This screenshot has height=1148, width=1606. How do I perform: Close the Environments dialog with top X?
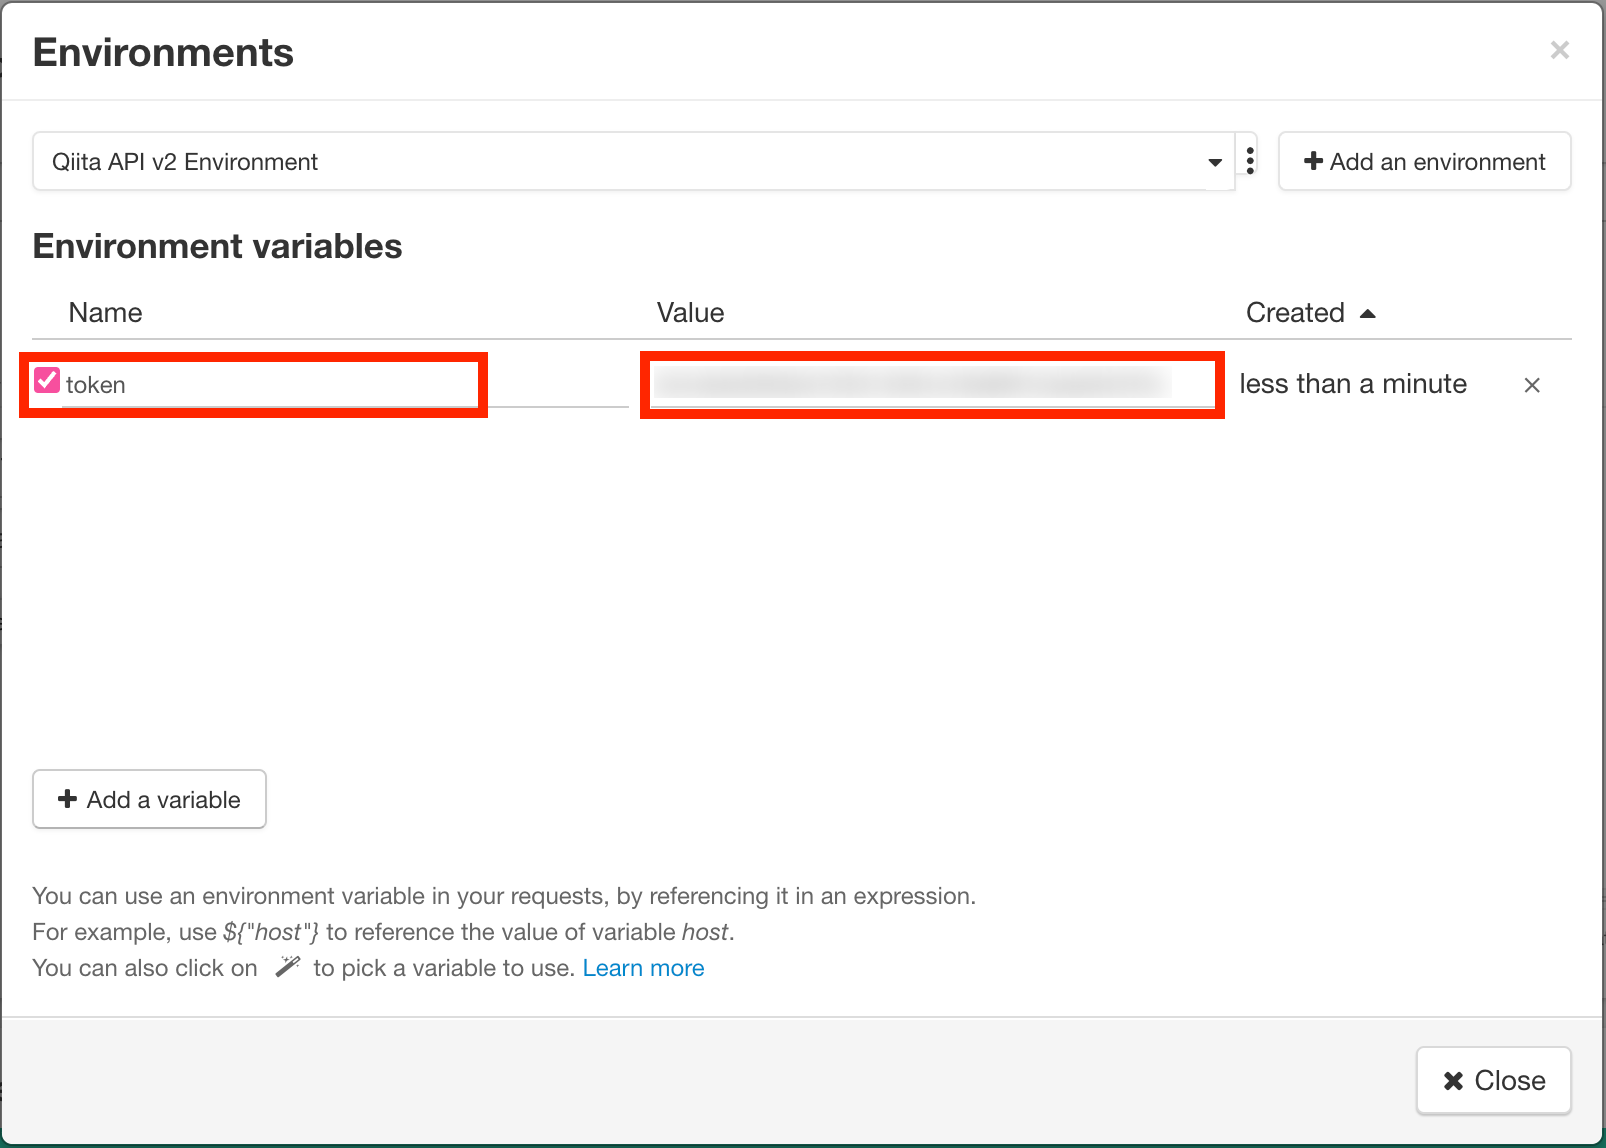tap(1559, 50)
